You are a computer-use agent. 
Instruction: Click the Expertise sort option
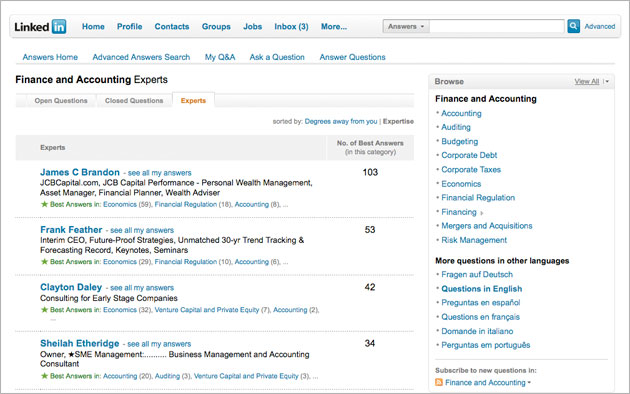point(398,121)
